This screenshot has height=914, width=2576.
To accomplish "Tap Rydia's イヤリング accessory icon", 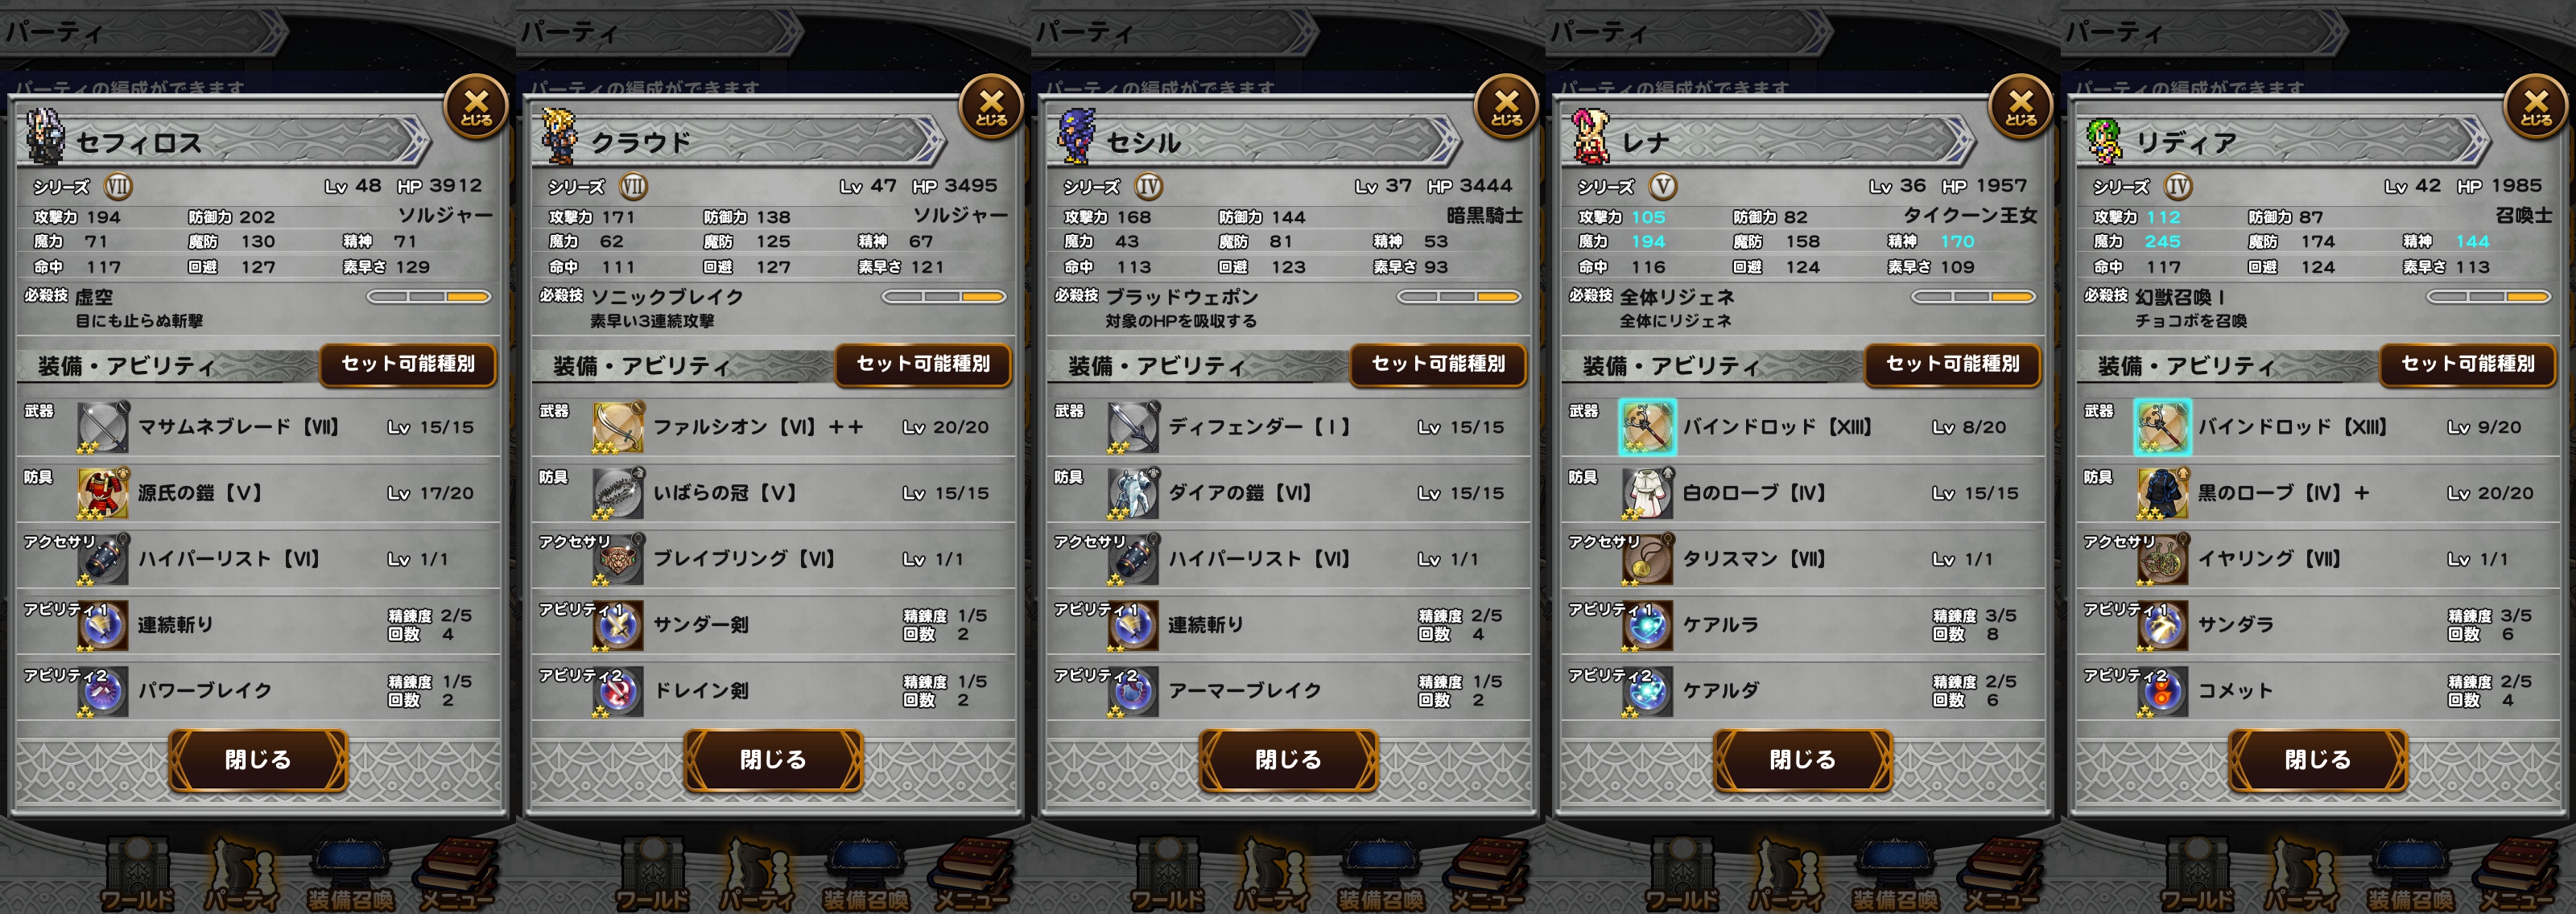I will point(2162,559).
